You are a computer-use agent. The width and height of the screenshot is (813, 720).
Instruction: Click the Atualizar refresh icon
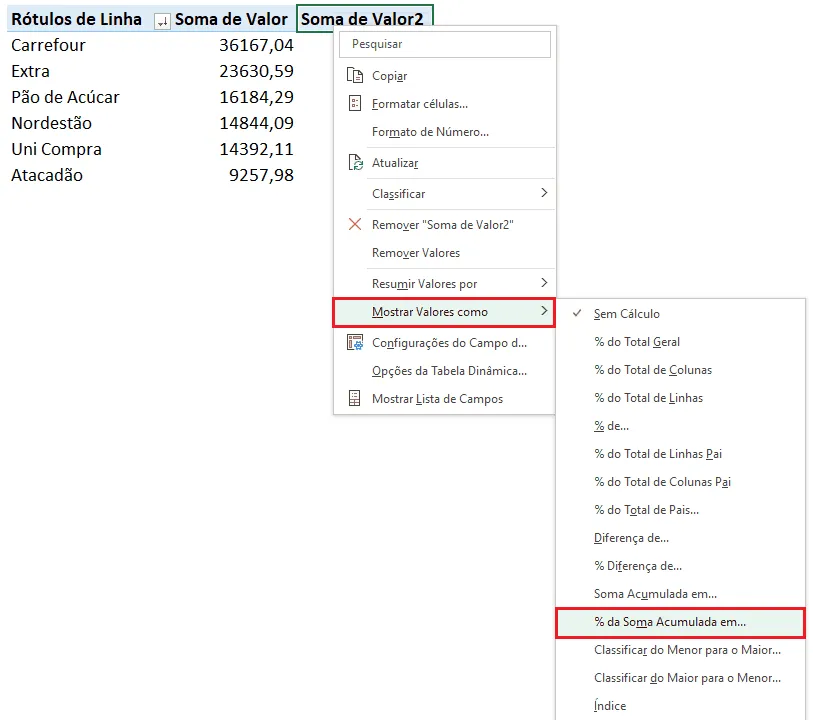[x=355, y=163]
